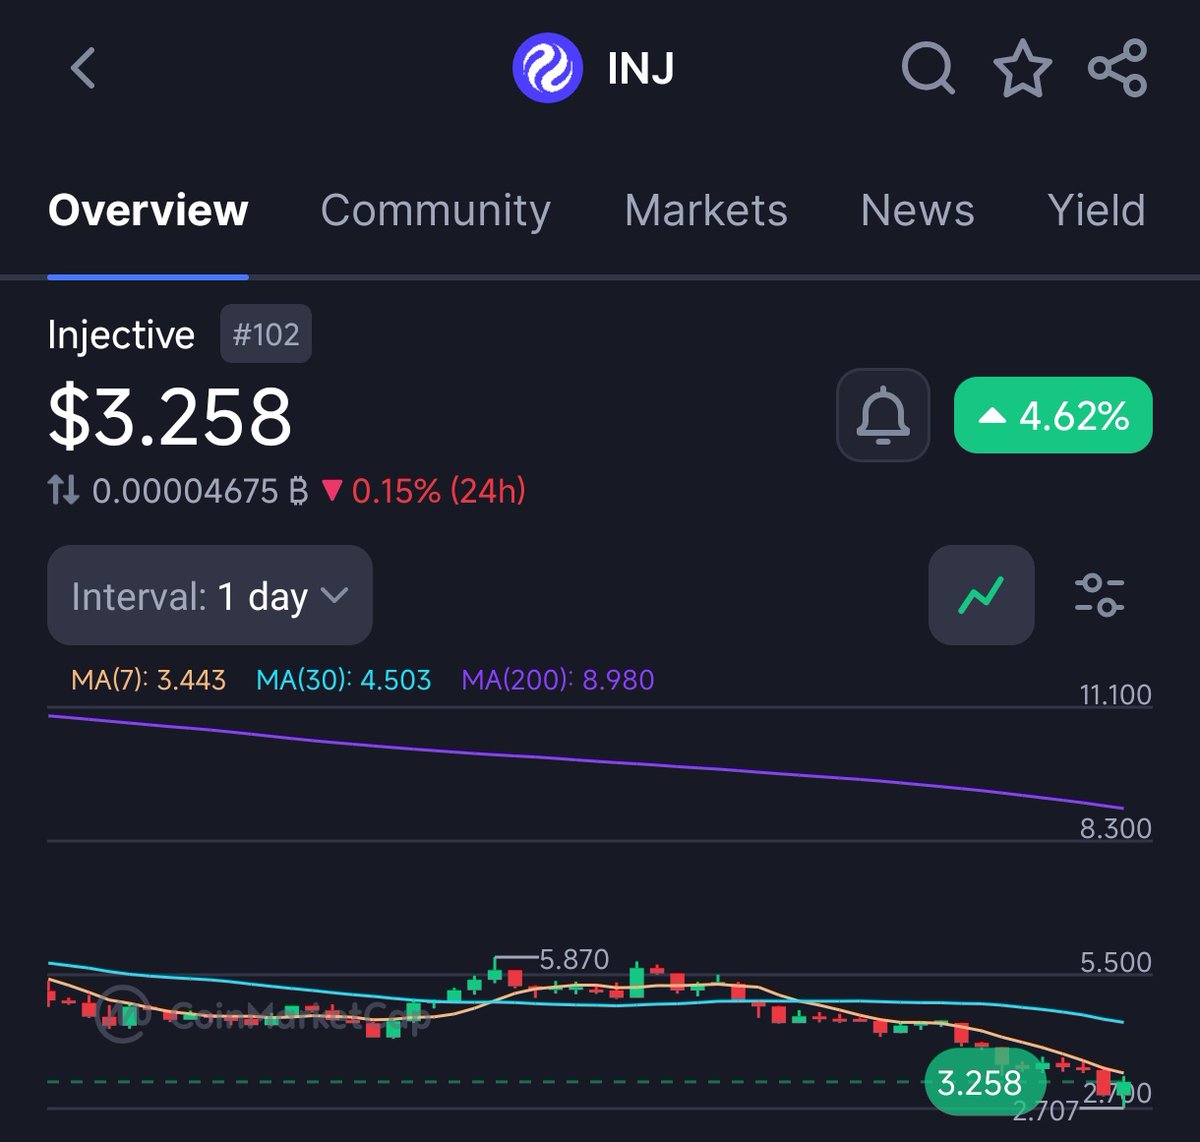Switch to the Community tab
1200x1142 pixels.
[x=435, y=210]
